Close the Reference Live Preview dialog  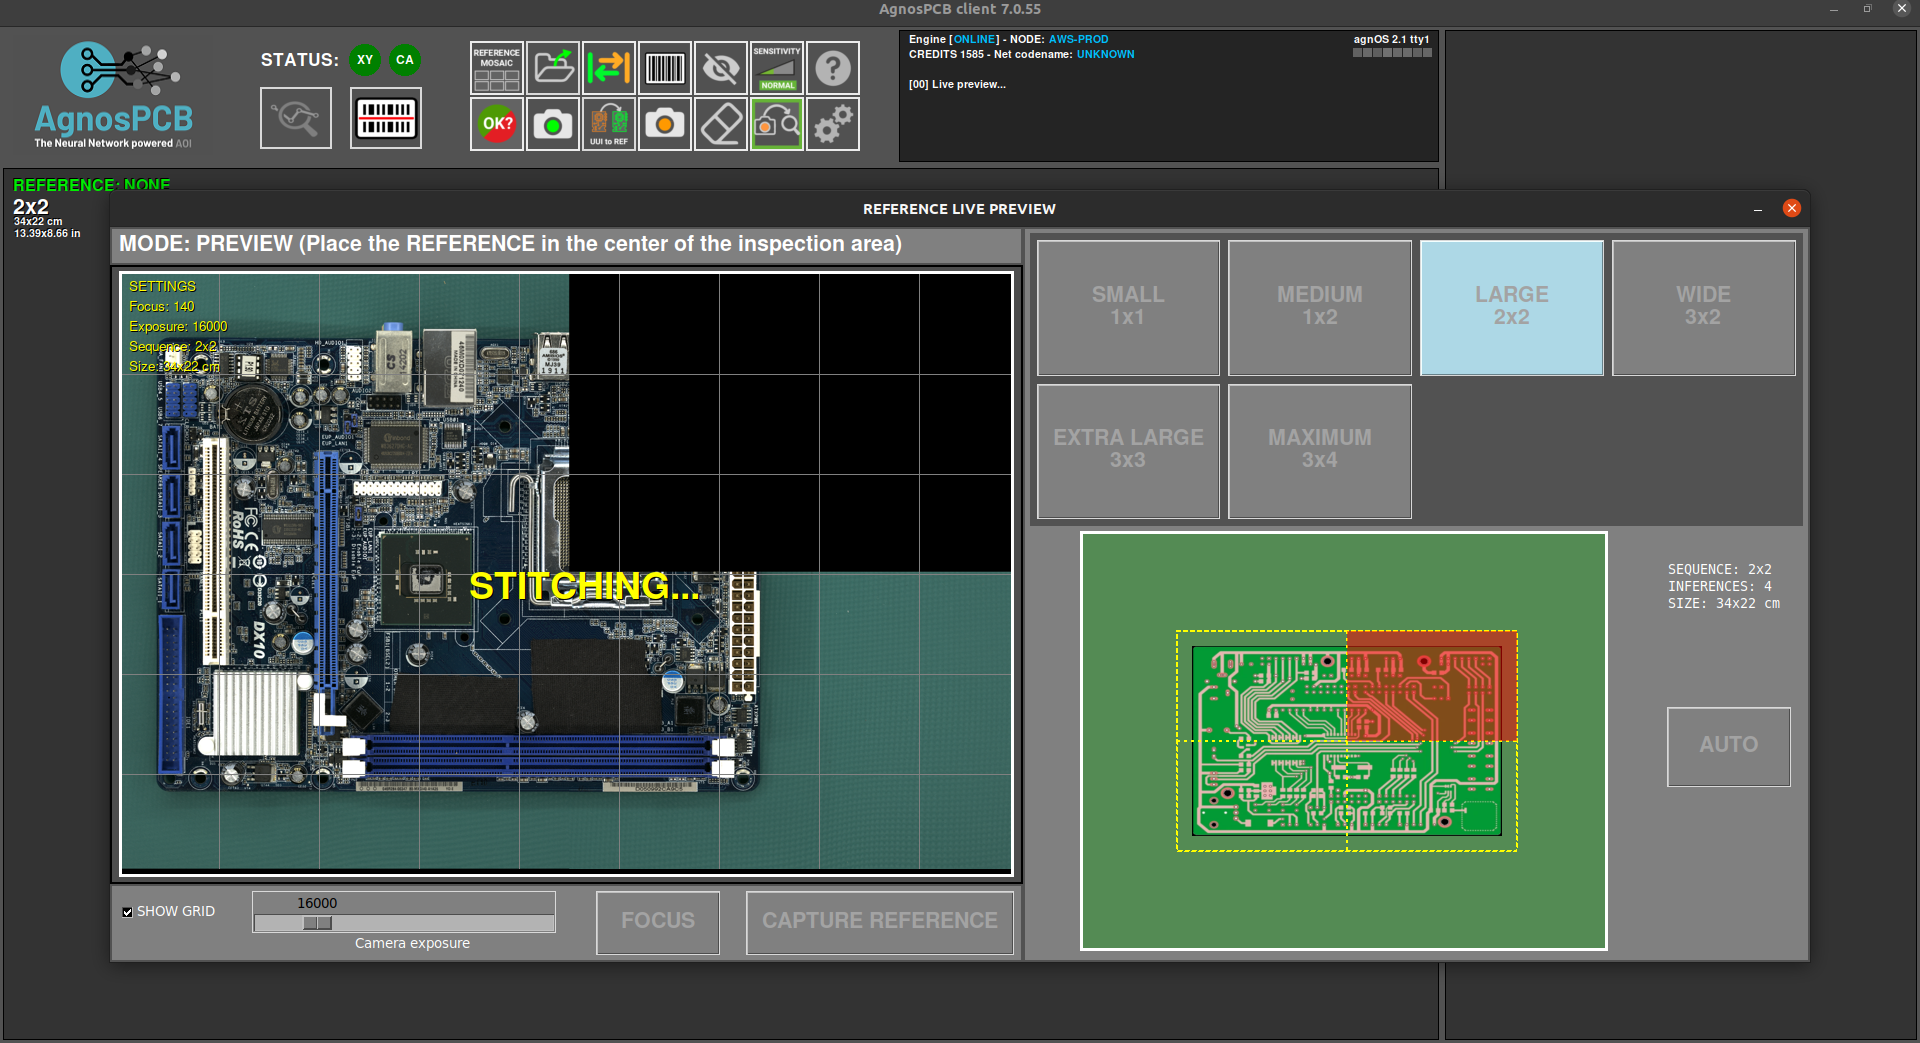tap(1792, 208)
